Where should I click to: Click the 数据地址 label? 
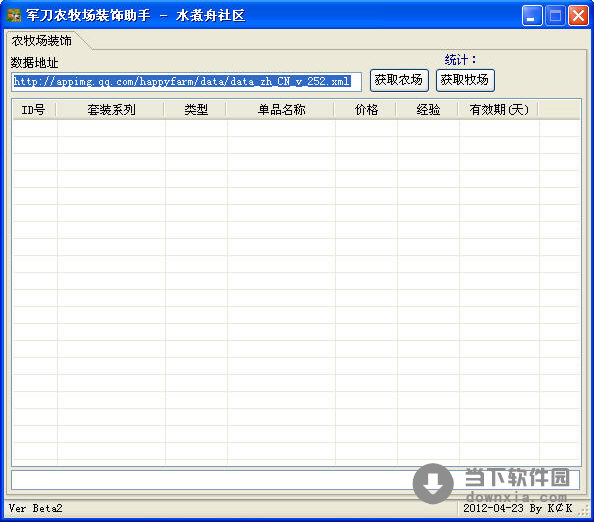[x=34, y=63]
